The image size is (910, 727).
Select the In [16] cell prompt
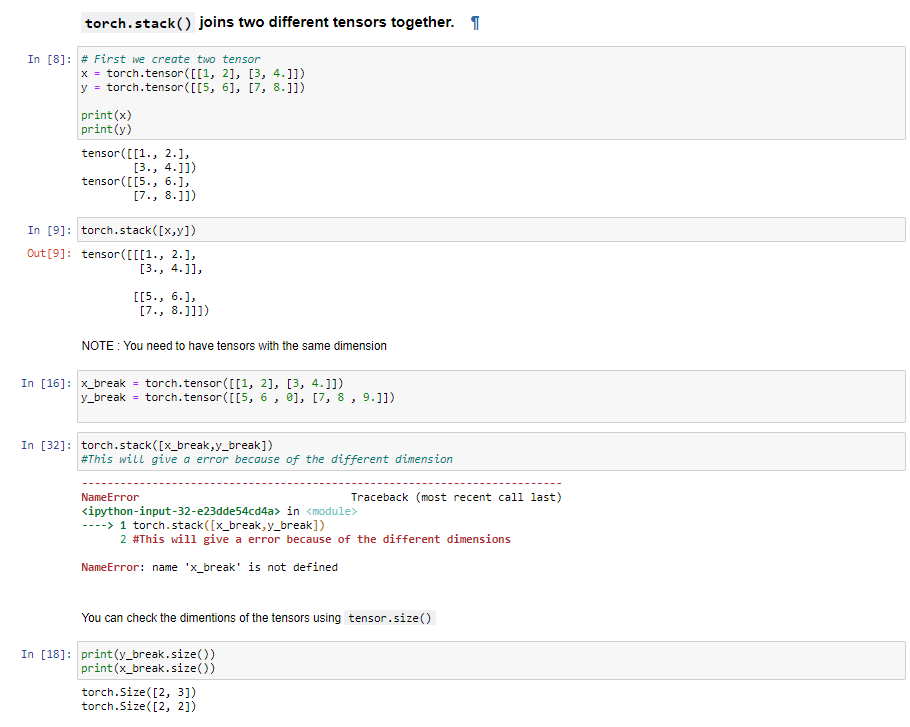(x=48, y=382)
